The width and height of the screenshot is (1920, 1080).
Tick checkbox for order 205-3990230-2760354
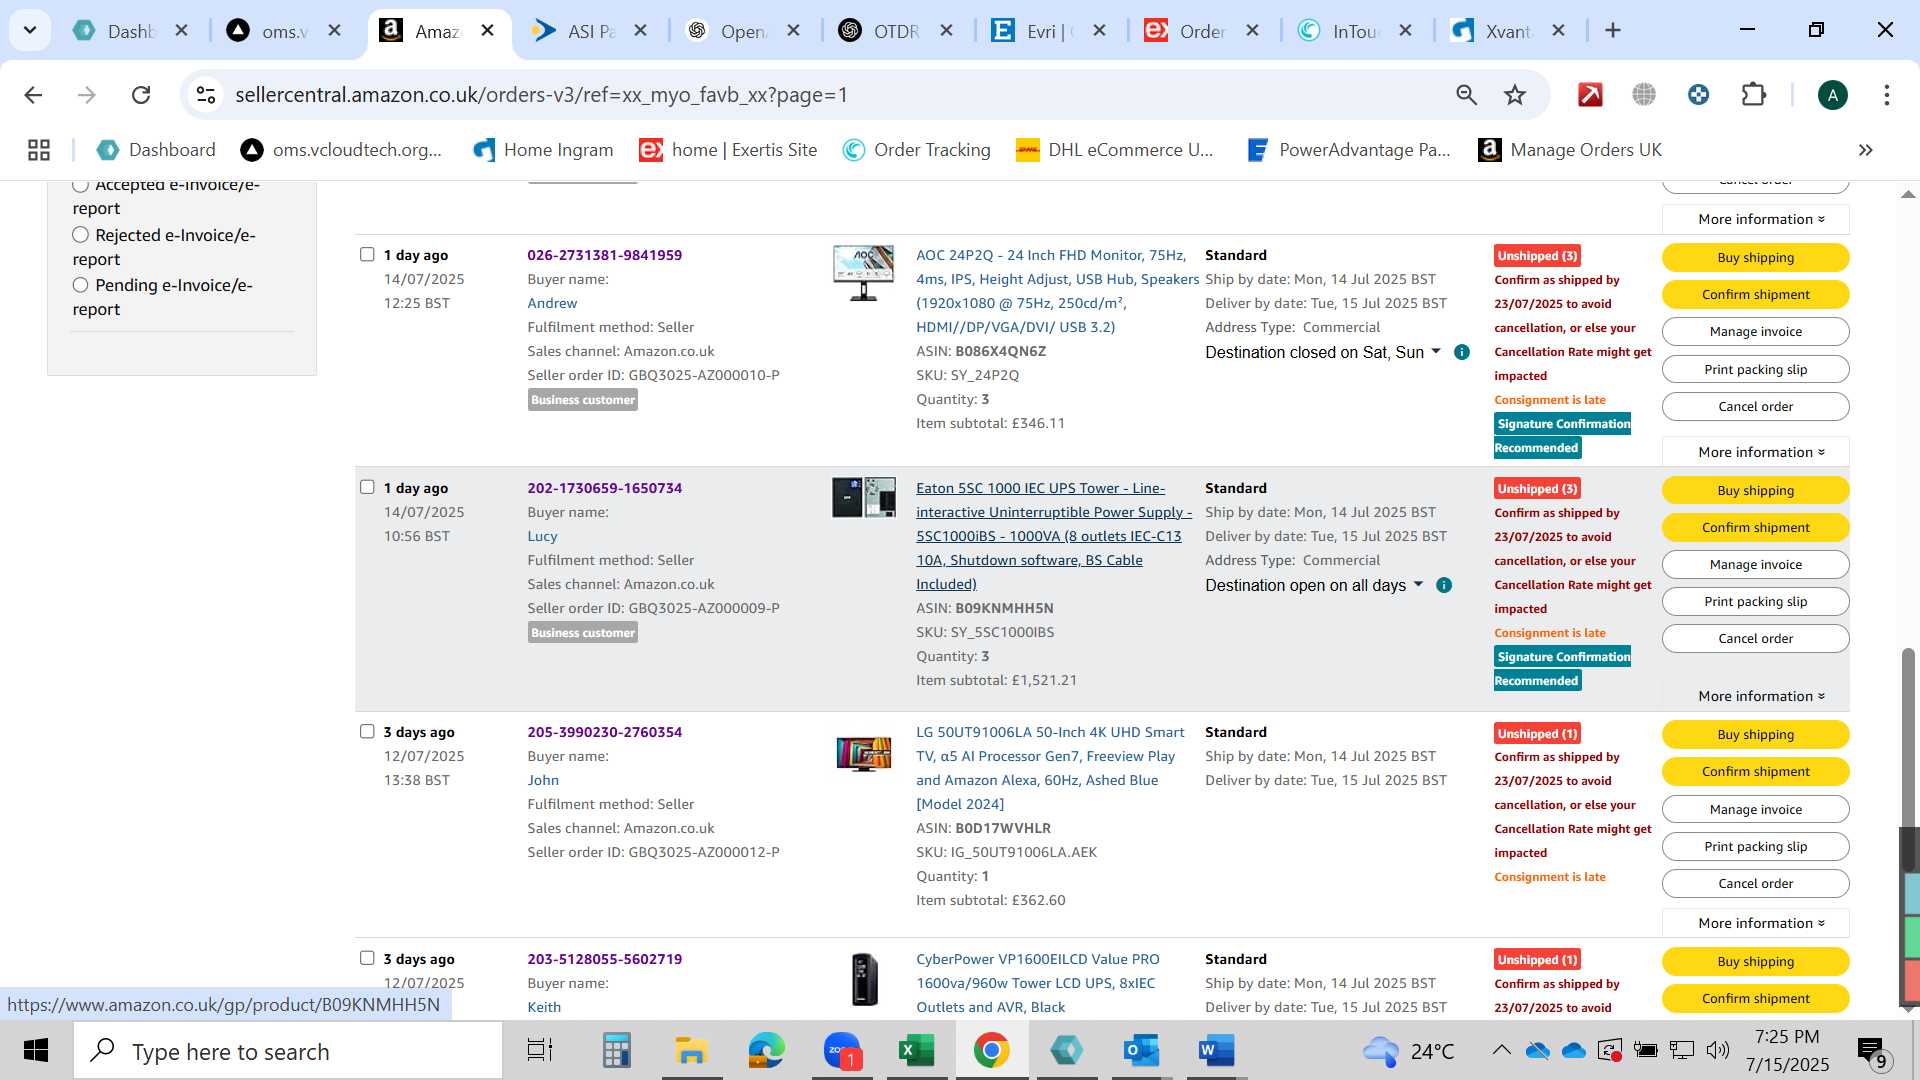367,731
